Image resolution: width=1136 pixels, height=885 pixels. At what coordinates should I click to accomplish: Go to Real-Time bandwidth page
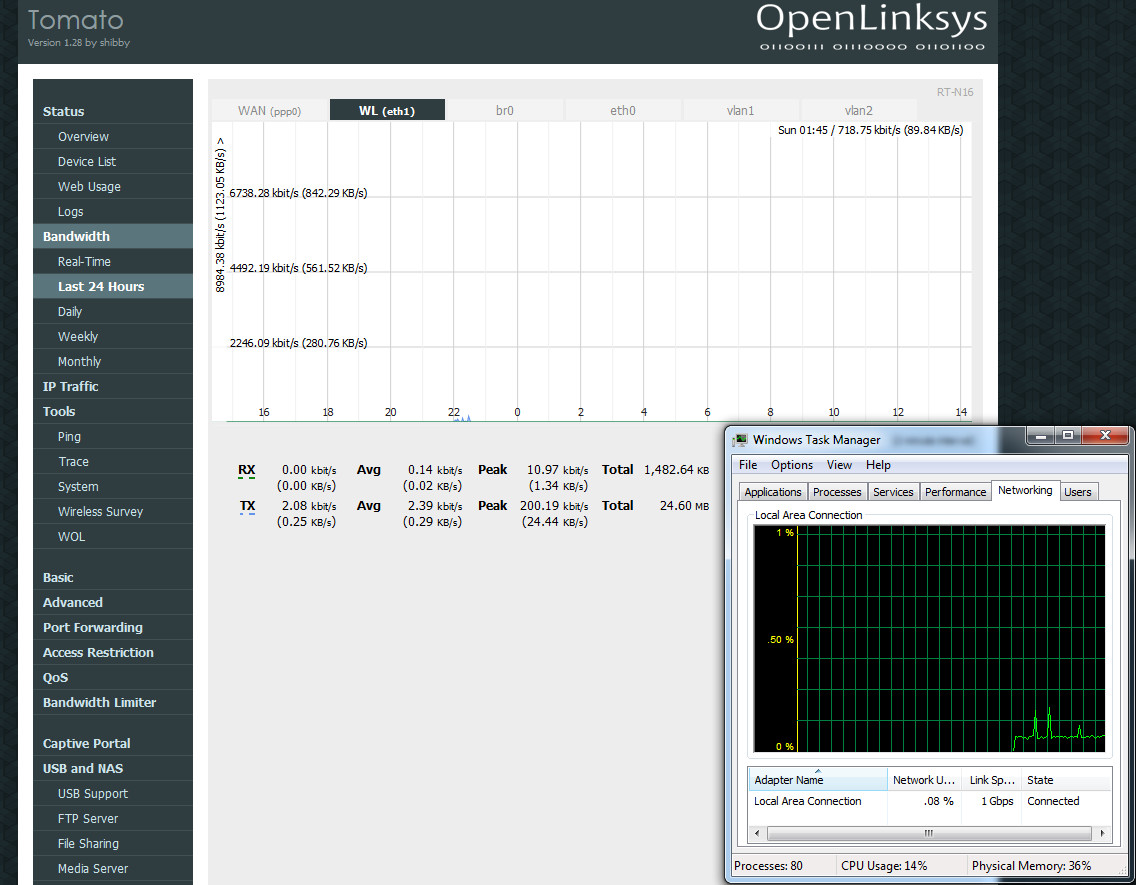84,261
